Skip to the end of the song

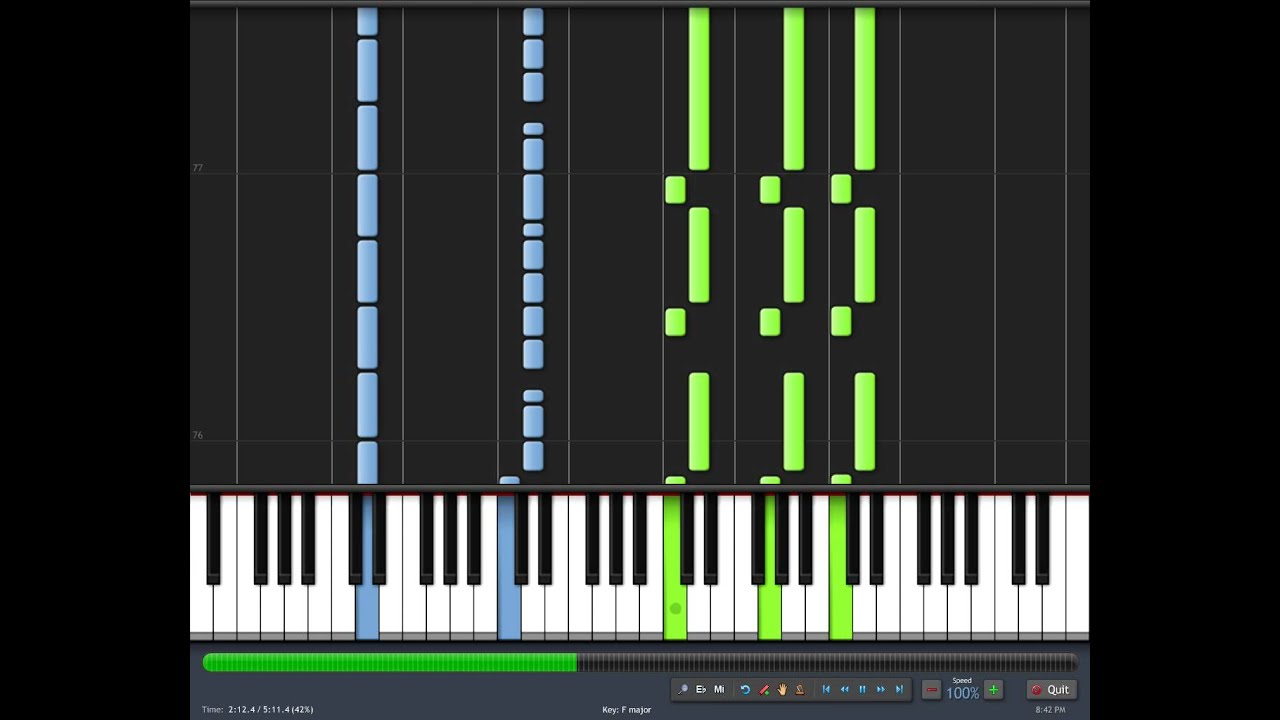pyautogui.click(x=899, y=689)
